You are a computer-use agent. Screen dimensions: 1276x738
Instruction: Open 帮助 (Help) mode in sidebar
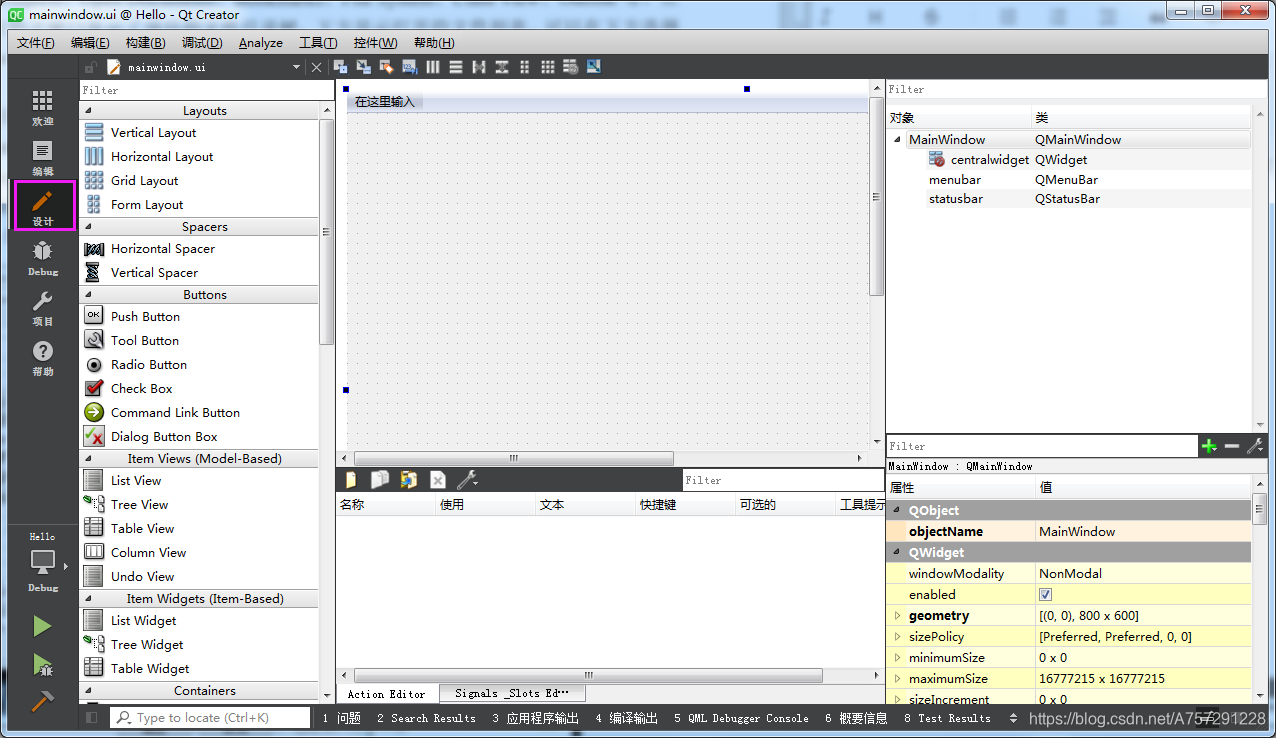coord(42,358)
